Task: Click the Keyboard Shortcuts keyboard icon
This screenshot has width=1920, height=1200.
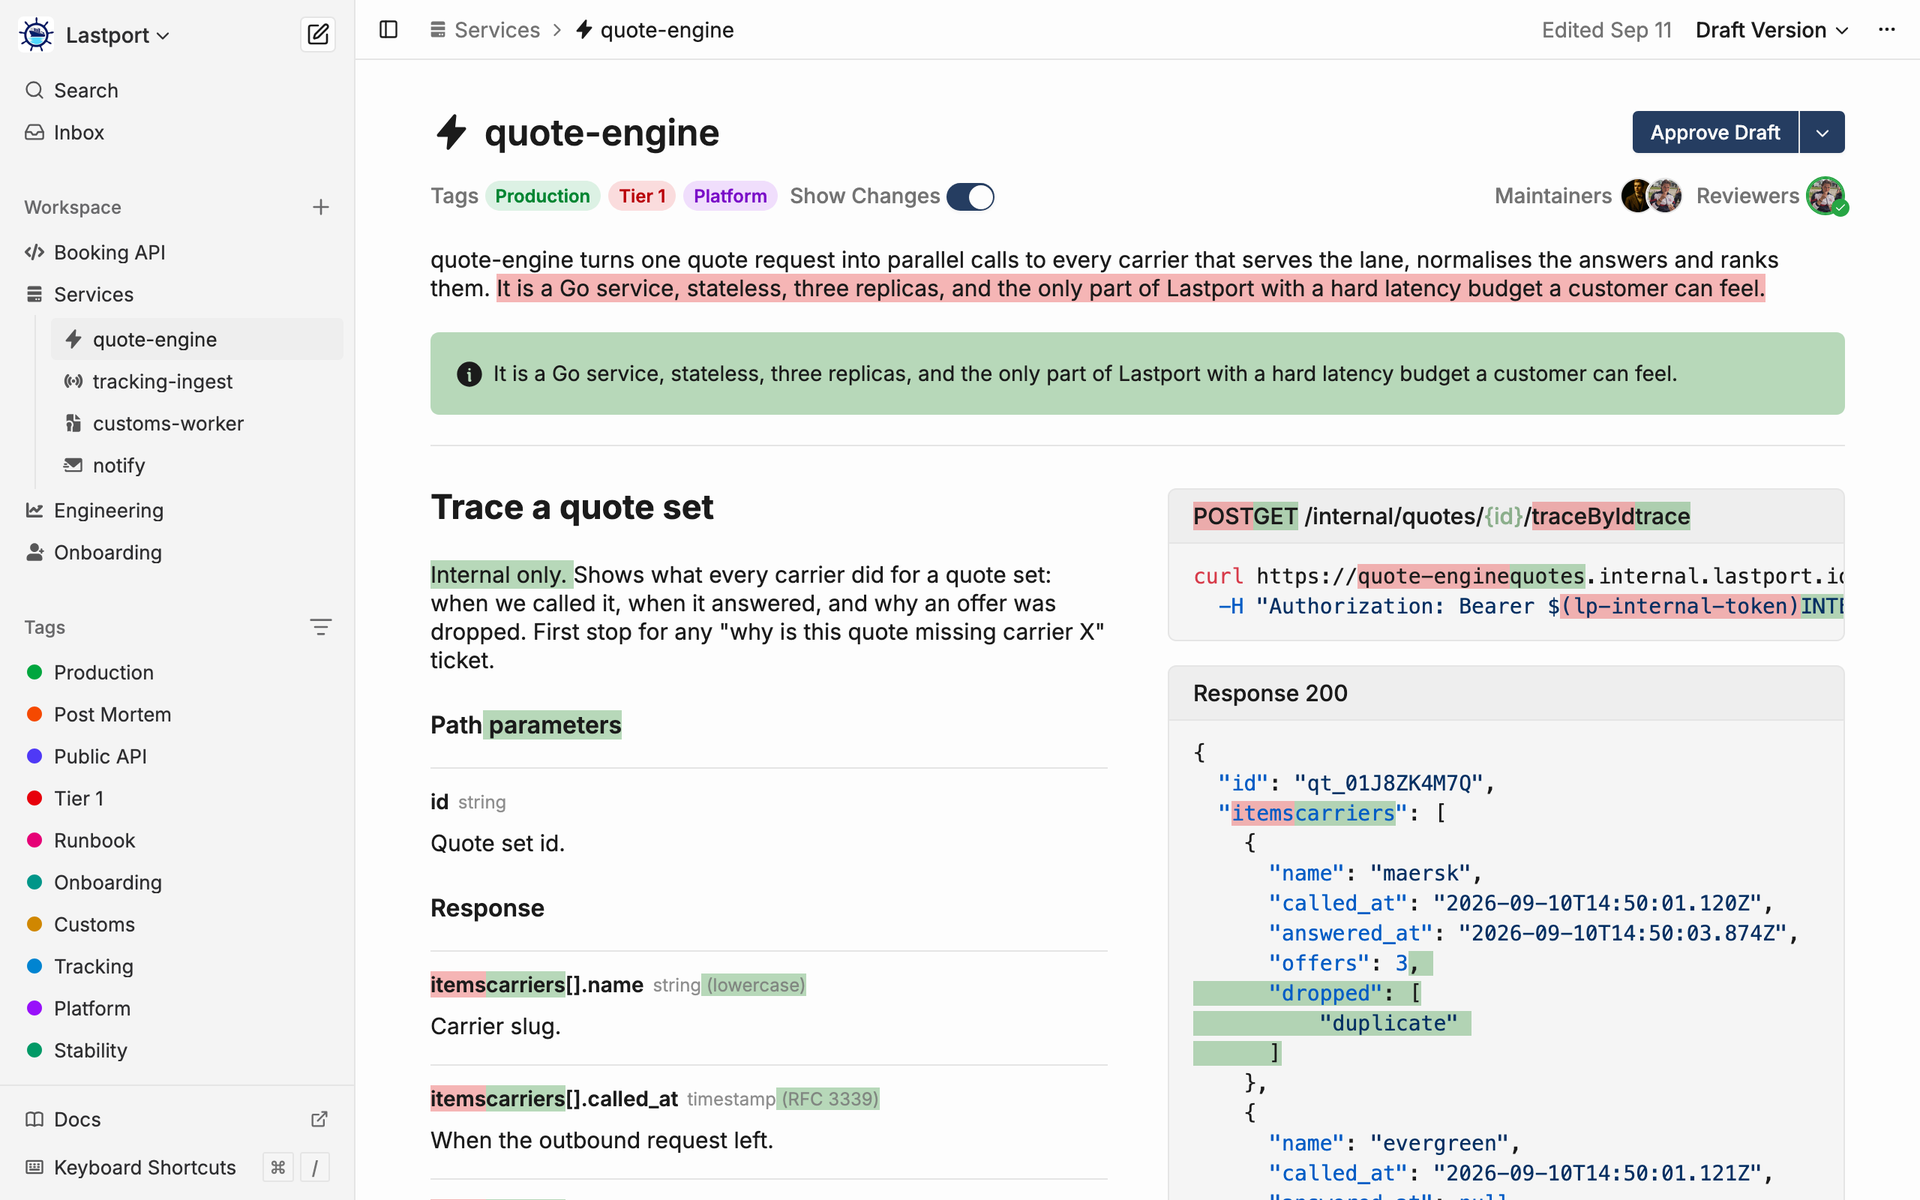Action: pos(35,1167)
